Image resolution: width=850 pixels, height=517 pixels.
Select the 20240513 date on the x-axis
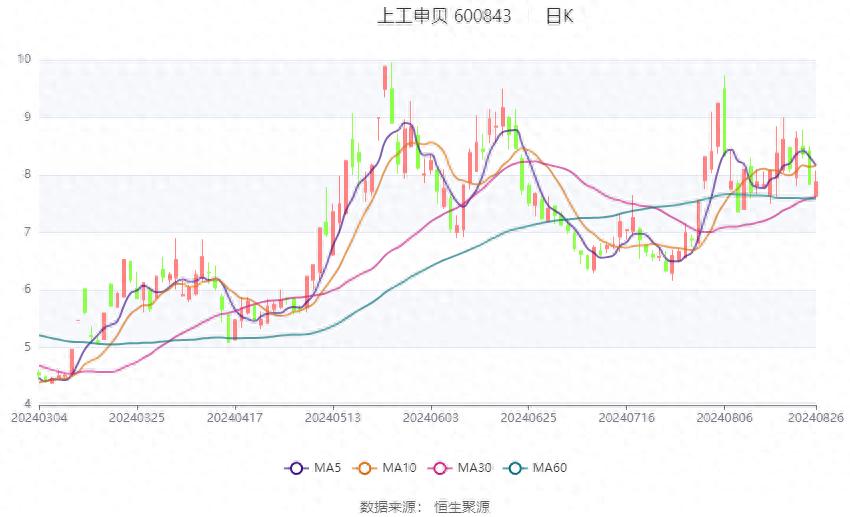coord(332,417)
